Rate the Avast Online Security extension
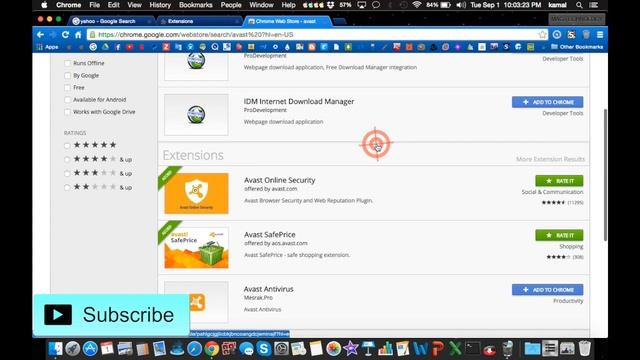The width and height of the screenshot is (640, 360). (x=559, y=181)
